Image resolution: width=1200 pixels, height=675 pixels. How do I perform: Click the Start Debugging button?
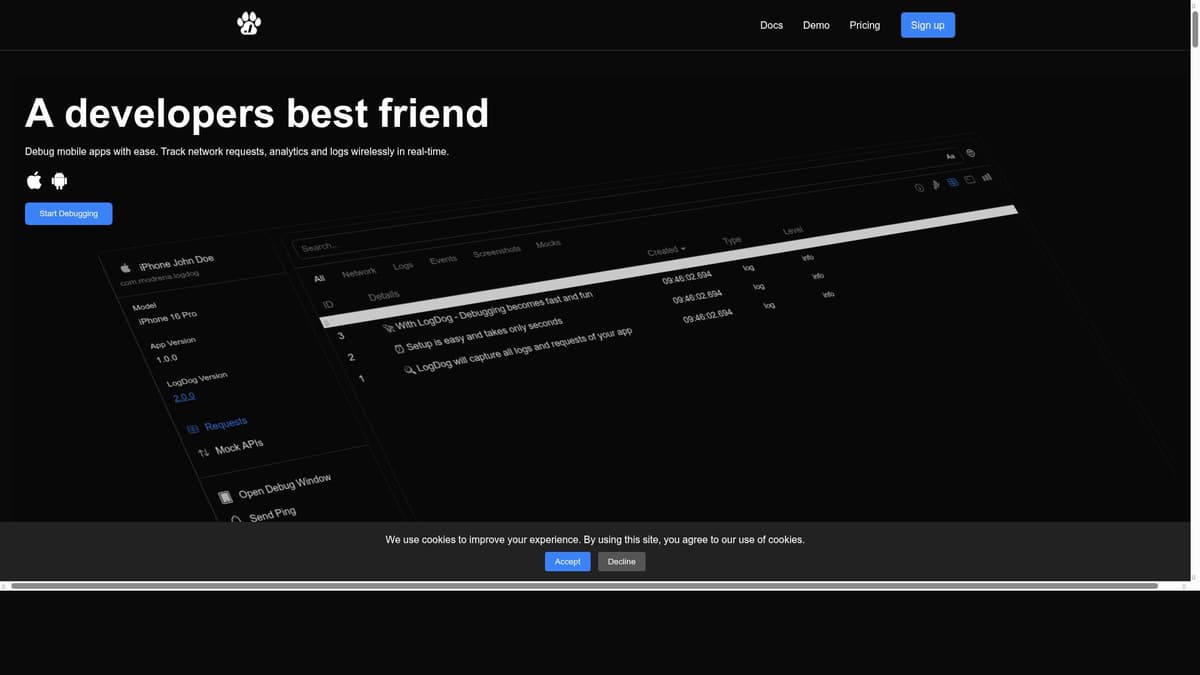68,213
